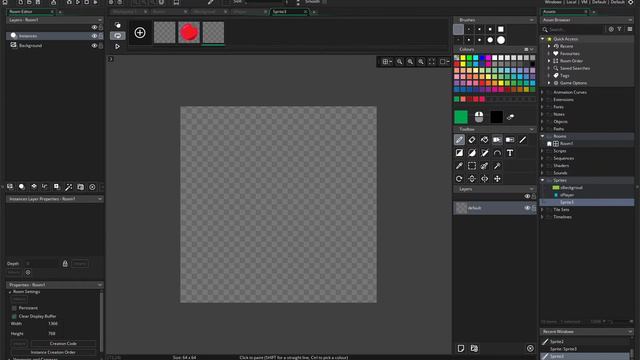640x360 pixels.
Task: Click the Creation Code button
Action: [x=63, y=344]
